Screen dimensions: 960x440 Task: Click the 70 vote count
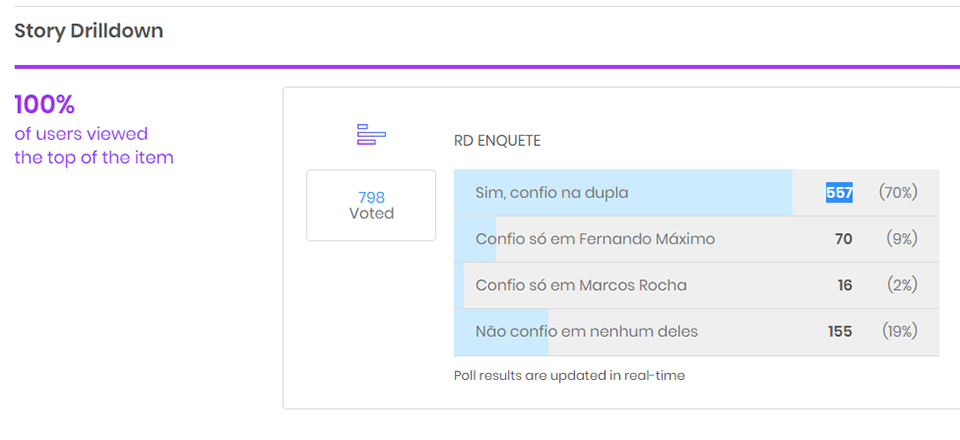843,239
